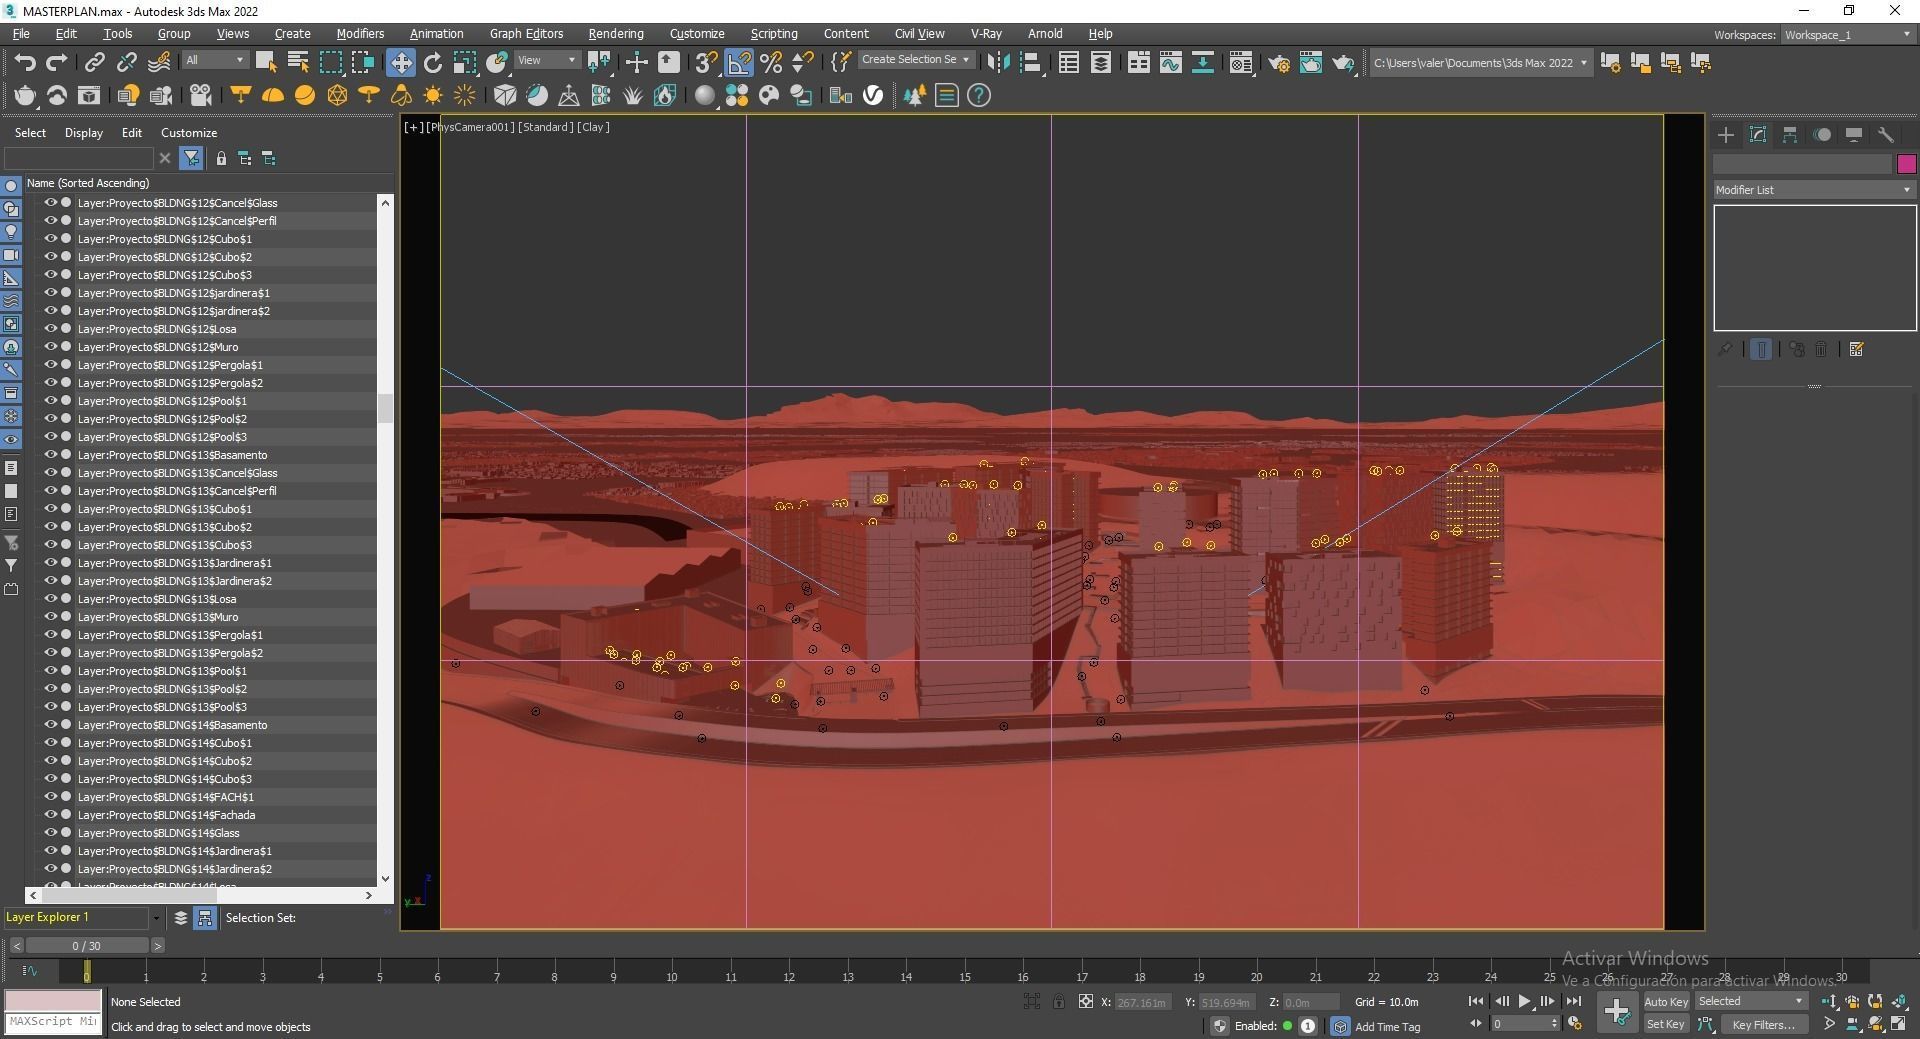Open the Workspaces dropdown
Screen dimensions: 1920x1039
point(1848,35)
